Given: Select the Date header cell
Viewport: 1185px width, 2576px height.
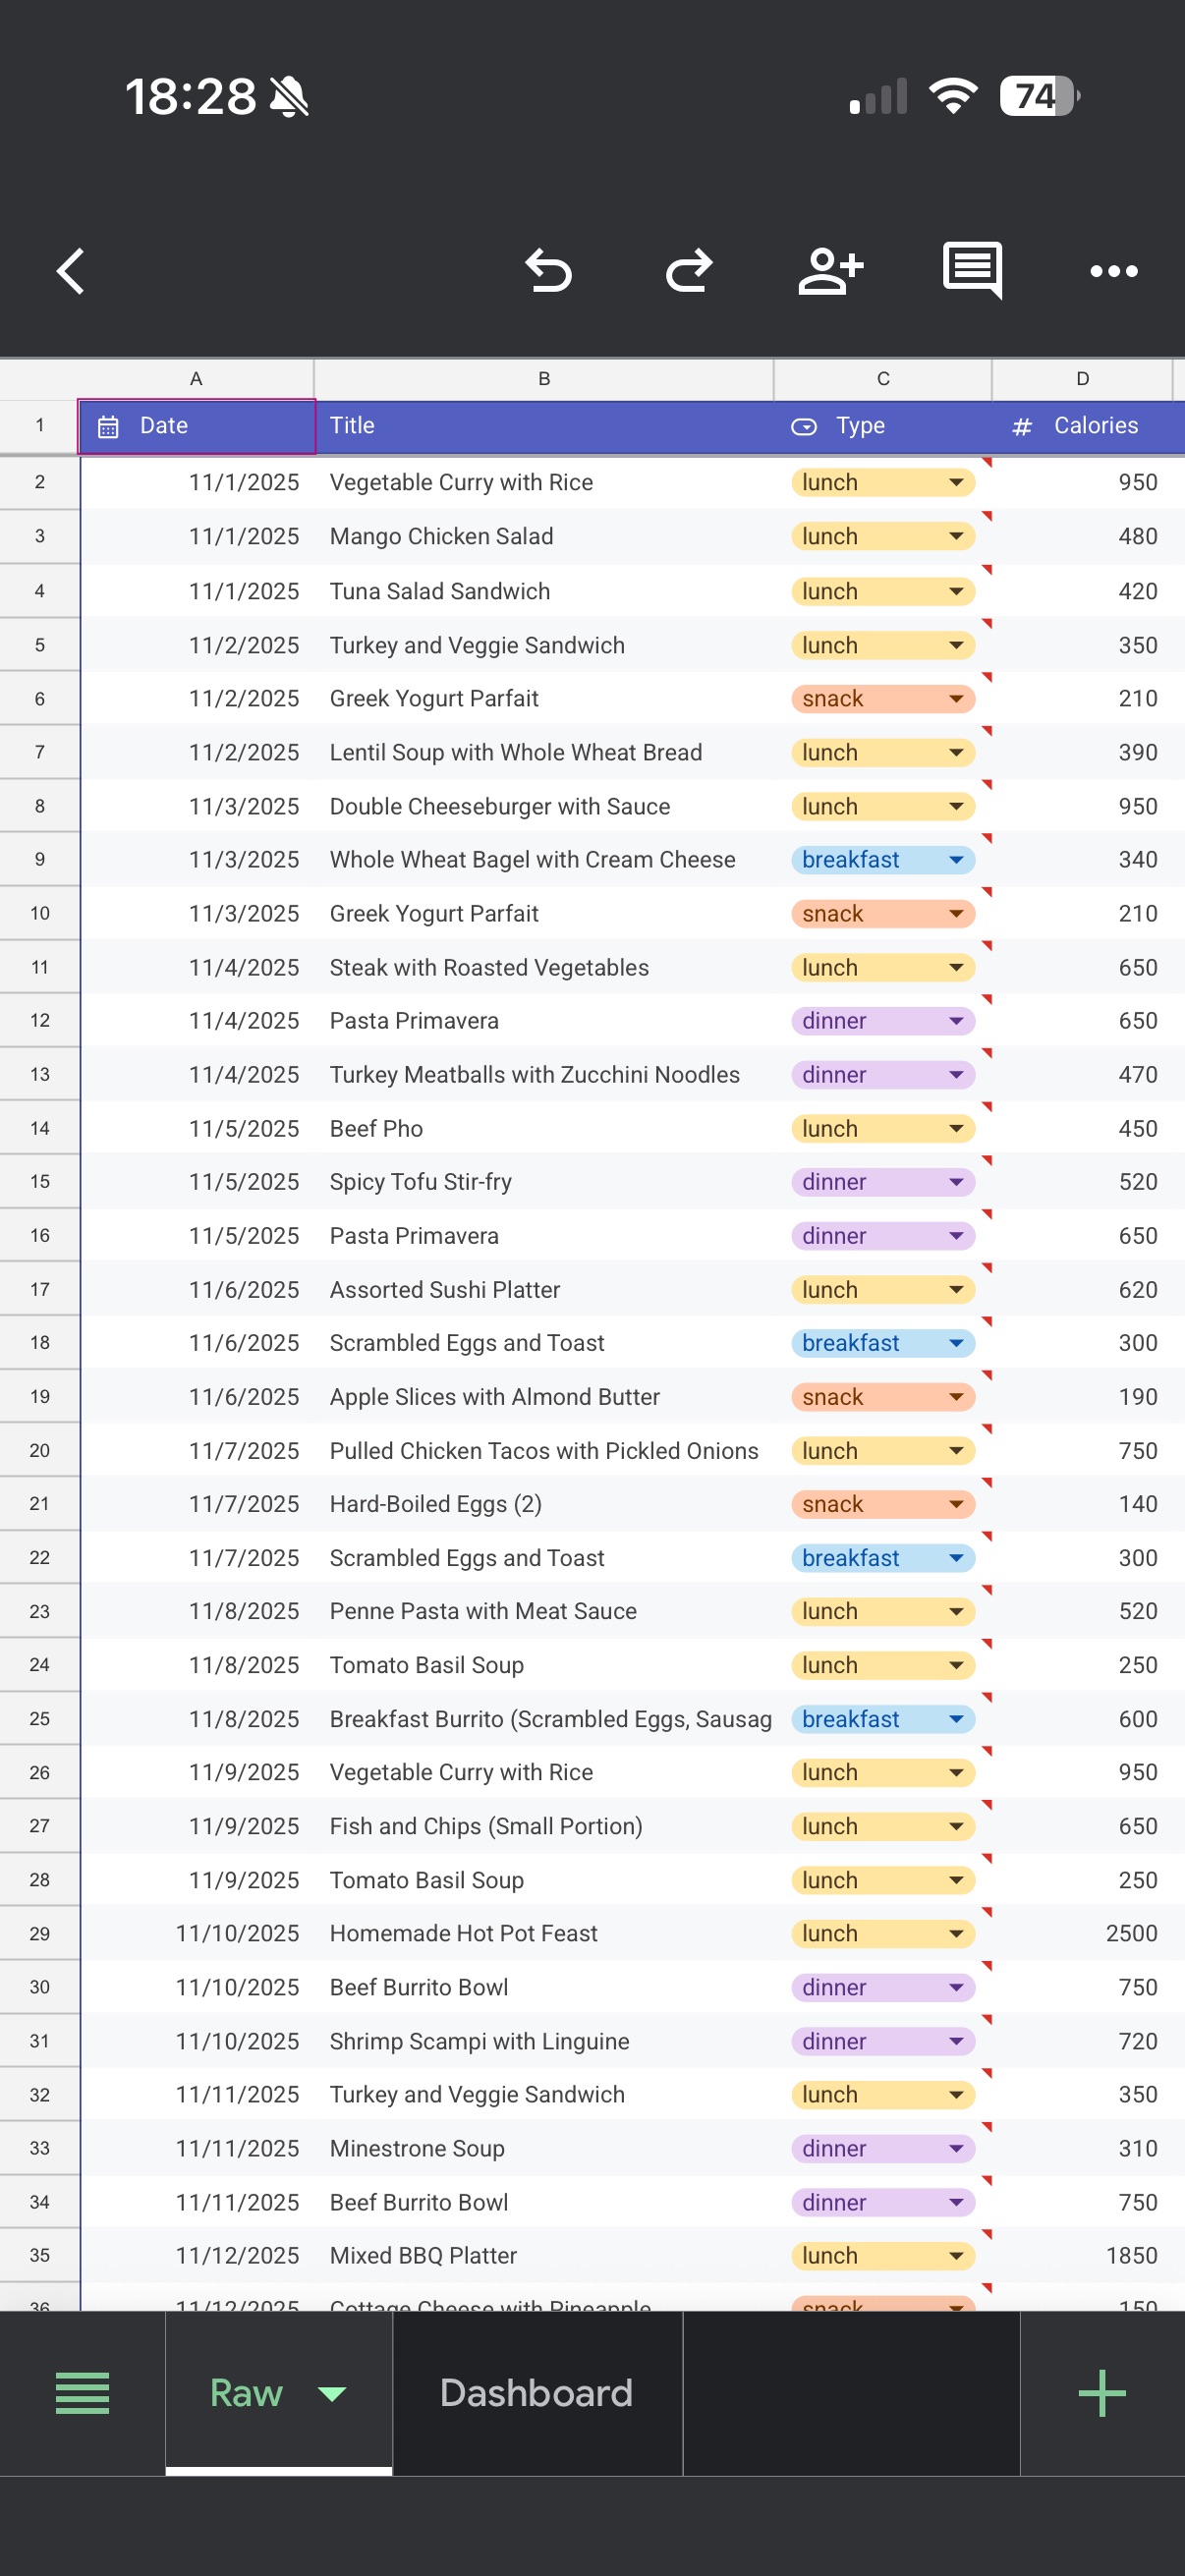Looking at the screenshot, I should [x=196, y=425].
